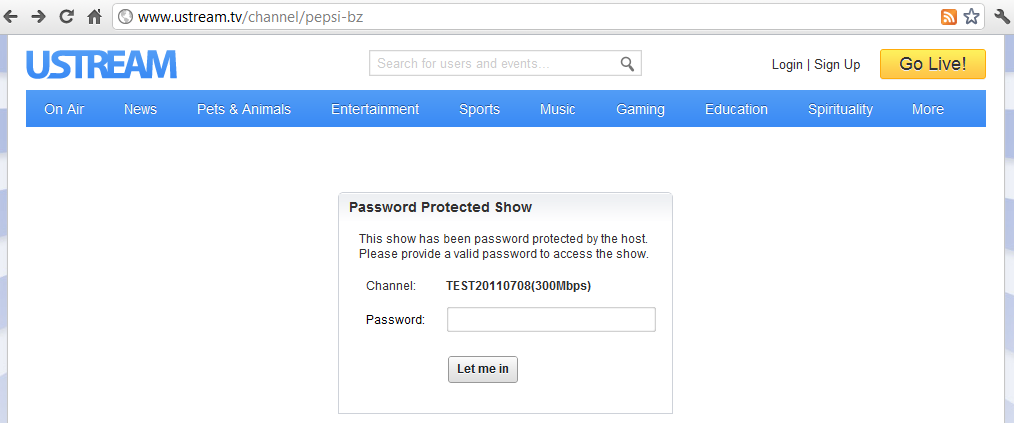Screen dimensions: 1014x423
Task: Go to the Gaming category
Action: 640,109
